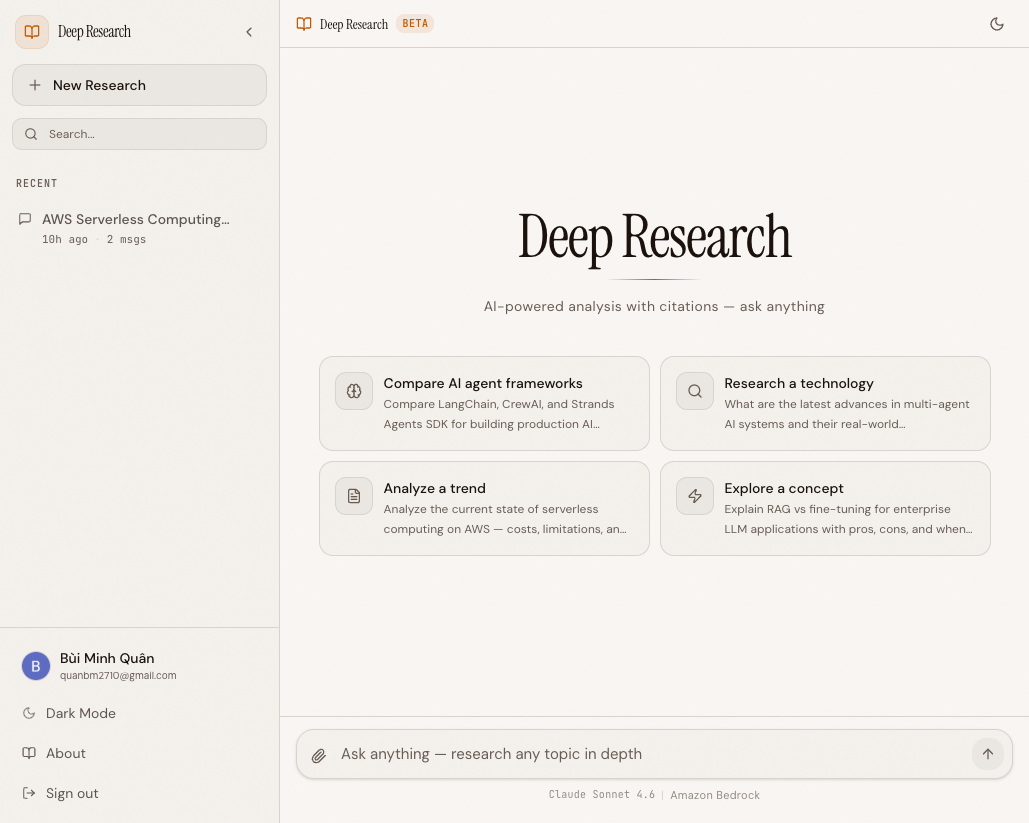Screen dimensions: 1029x823
Task: Click the Amazon Bedrock label
Action: pyautogui.click(x=715, y=795)
